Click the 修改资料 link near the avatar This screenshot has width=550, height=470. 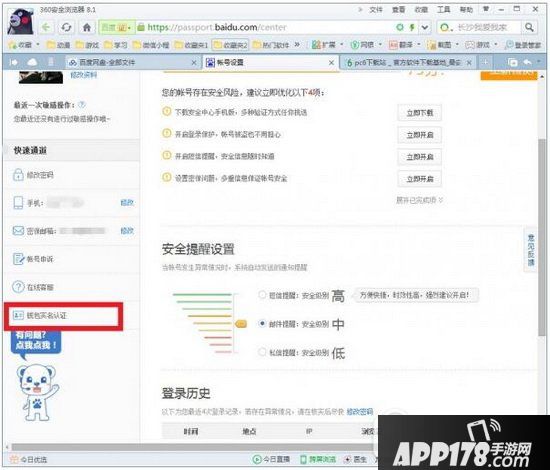[x=83, y=74]
